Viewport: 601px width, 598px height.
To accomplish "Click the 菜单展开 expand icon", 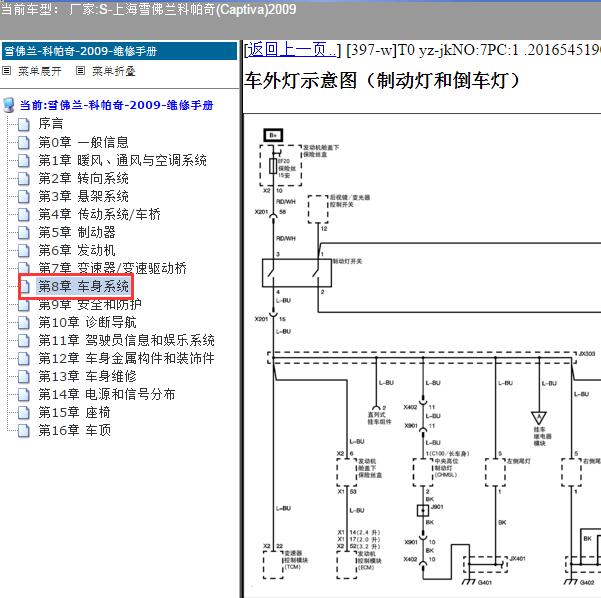I will point(7,71).
